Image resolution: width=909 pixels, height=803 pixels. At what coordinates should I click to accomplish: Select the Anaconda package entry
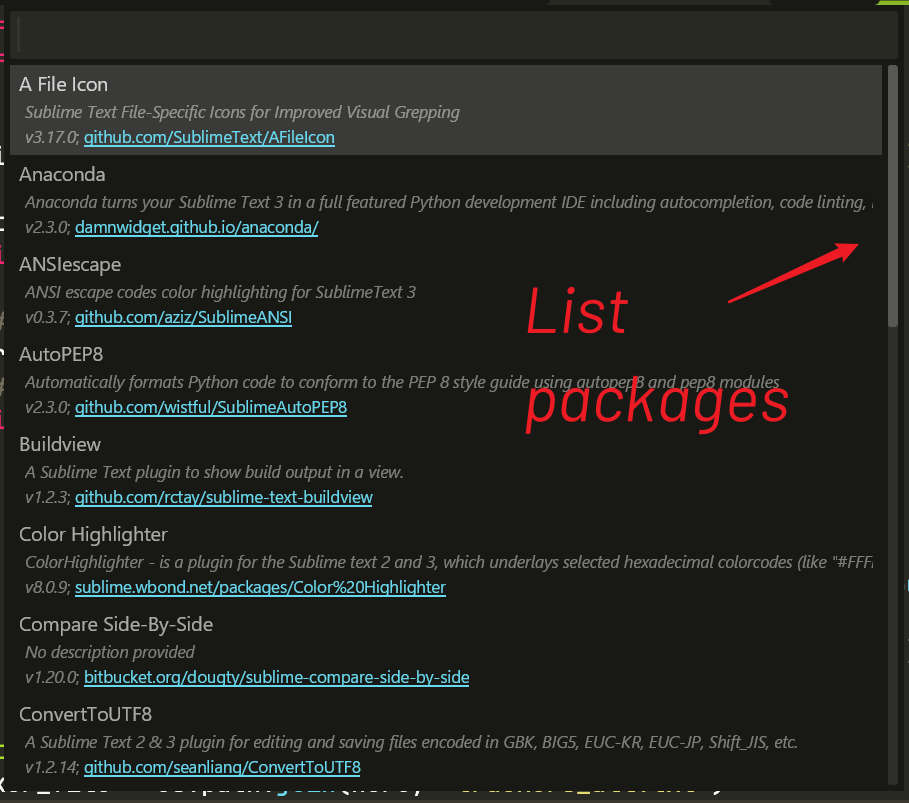click(62, 175)
